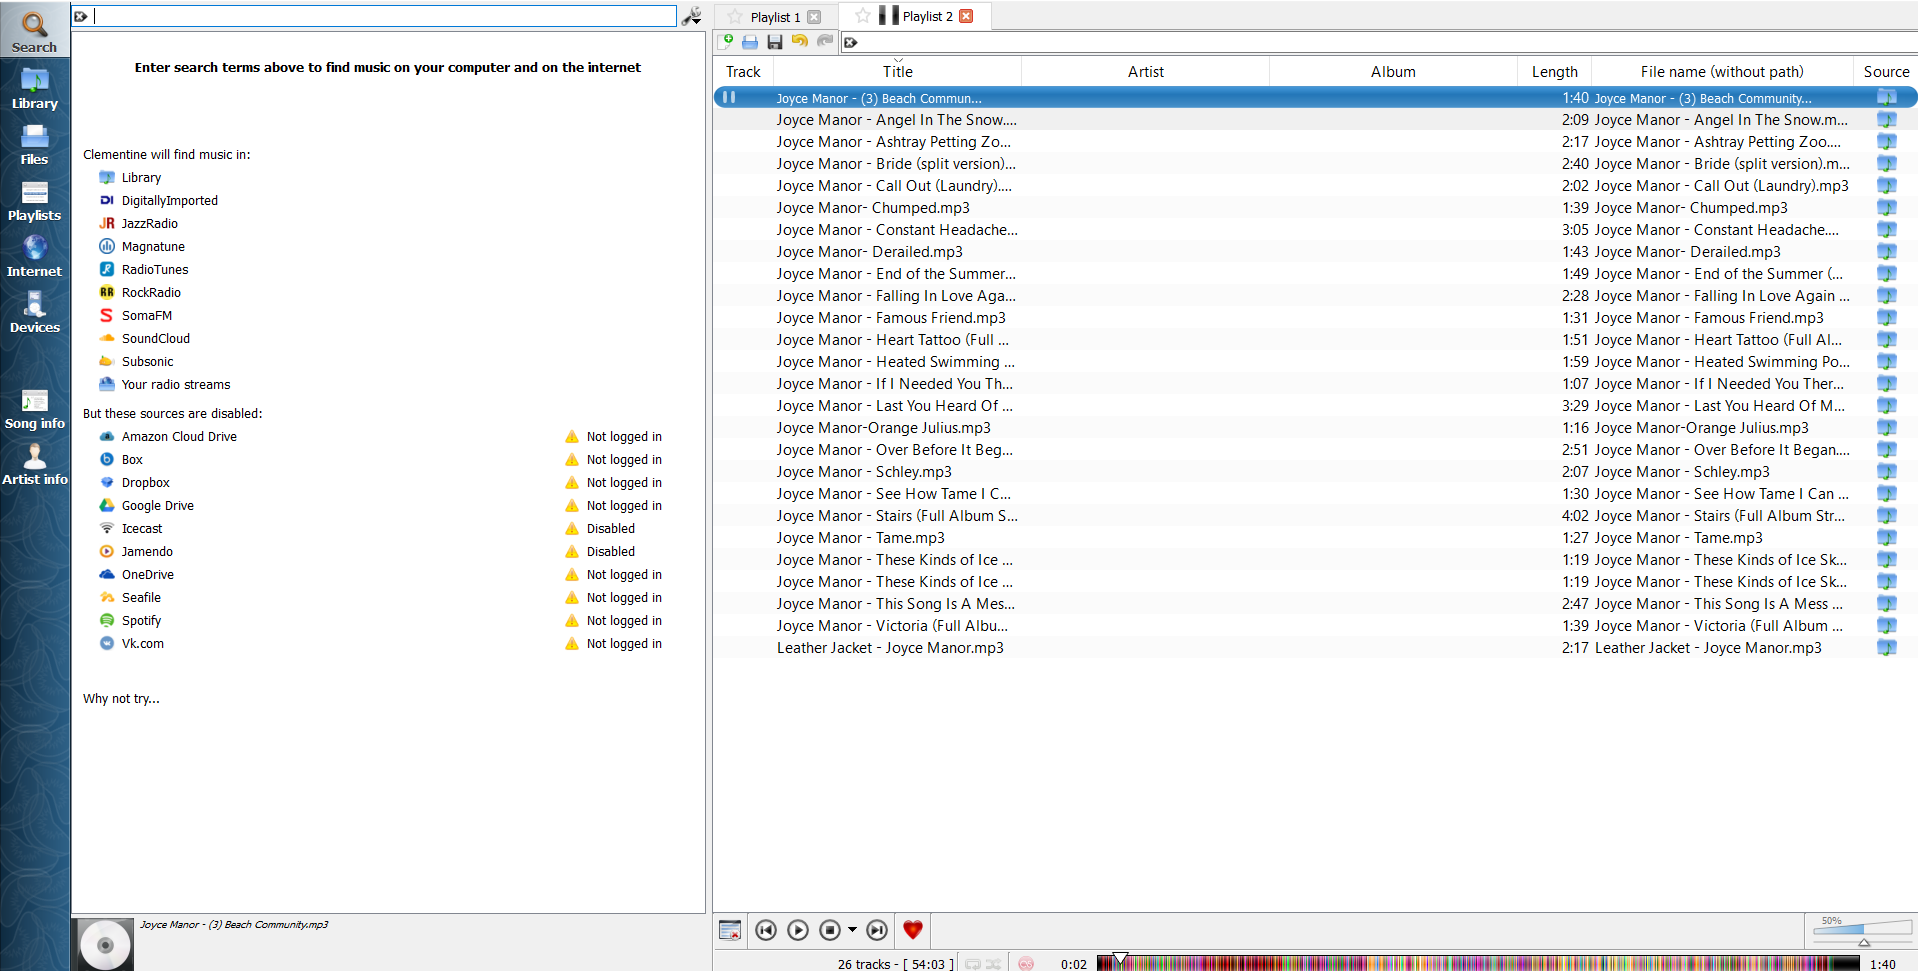Click Not logged in for Spotify
Screen dimensions: 1918x971
click(624, 621)
